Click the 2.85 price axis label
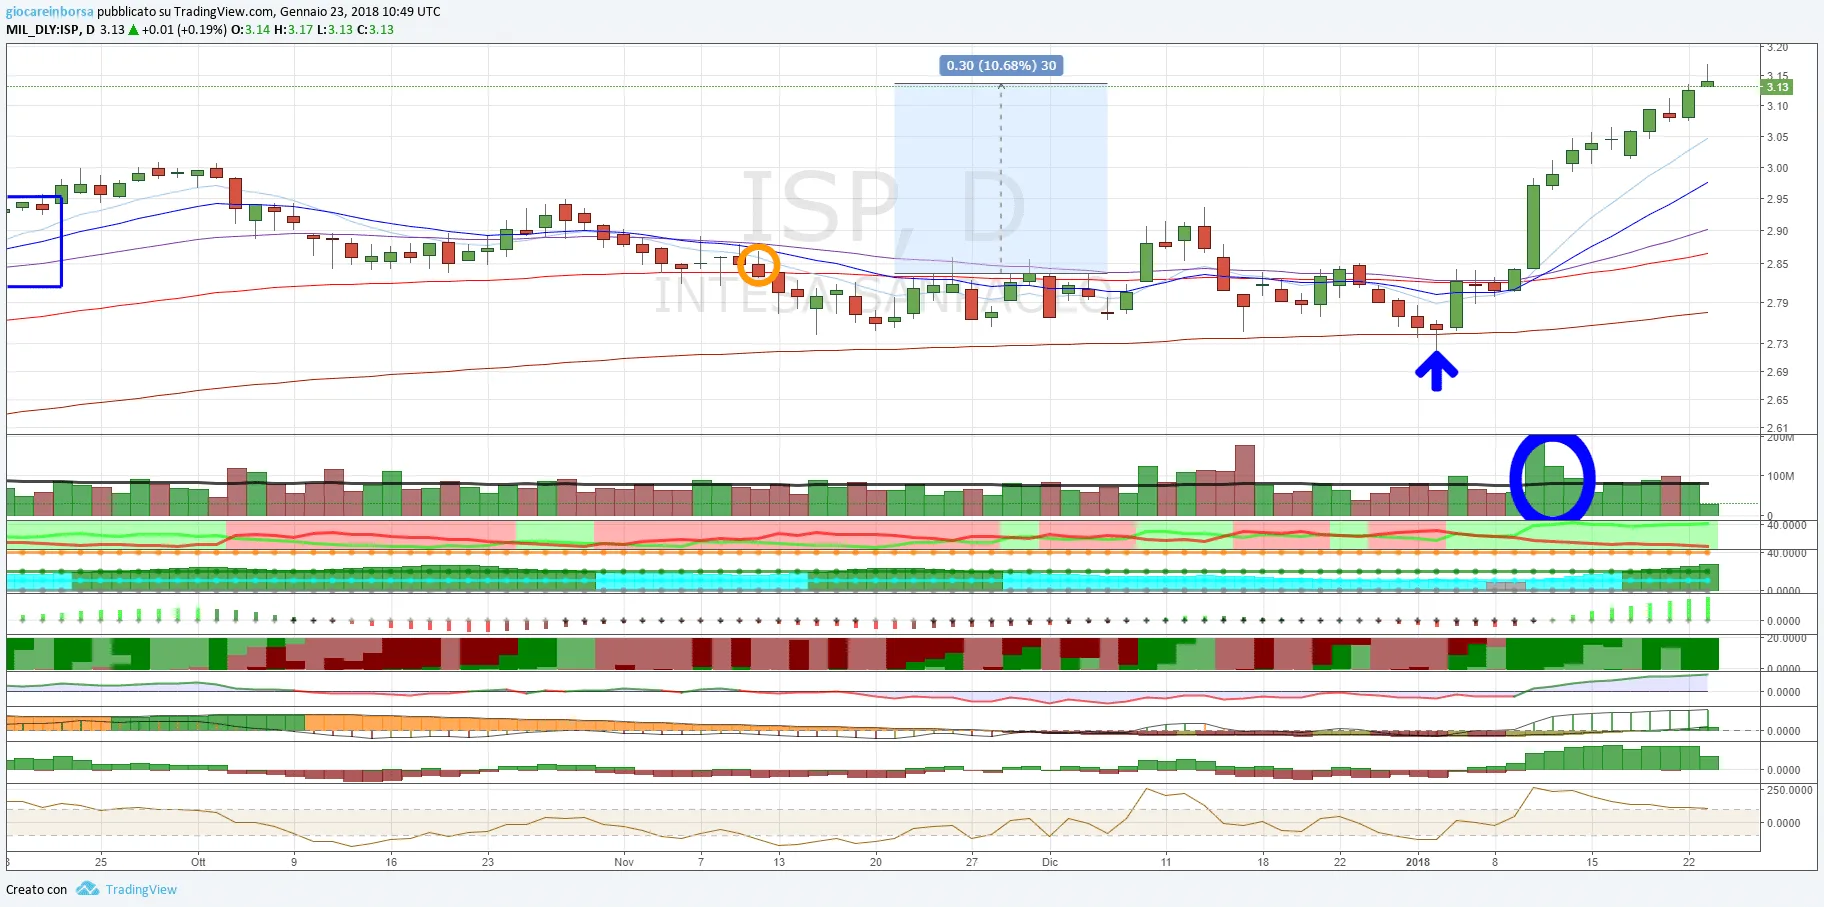 click(x=1777, y=264)
